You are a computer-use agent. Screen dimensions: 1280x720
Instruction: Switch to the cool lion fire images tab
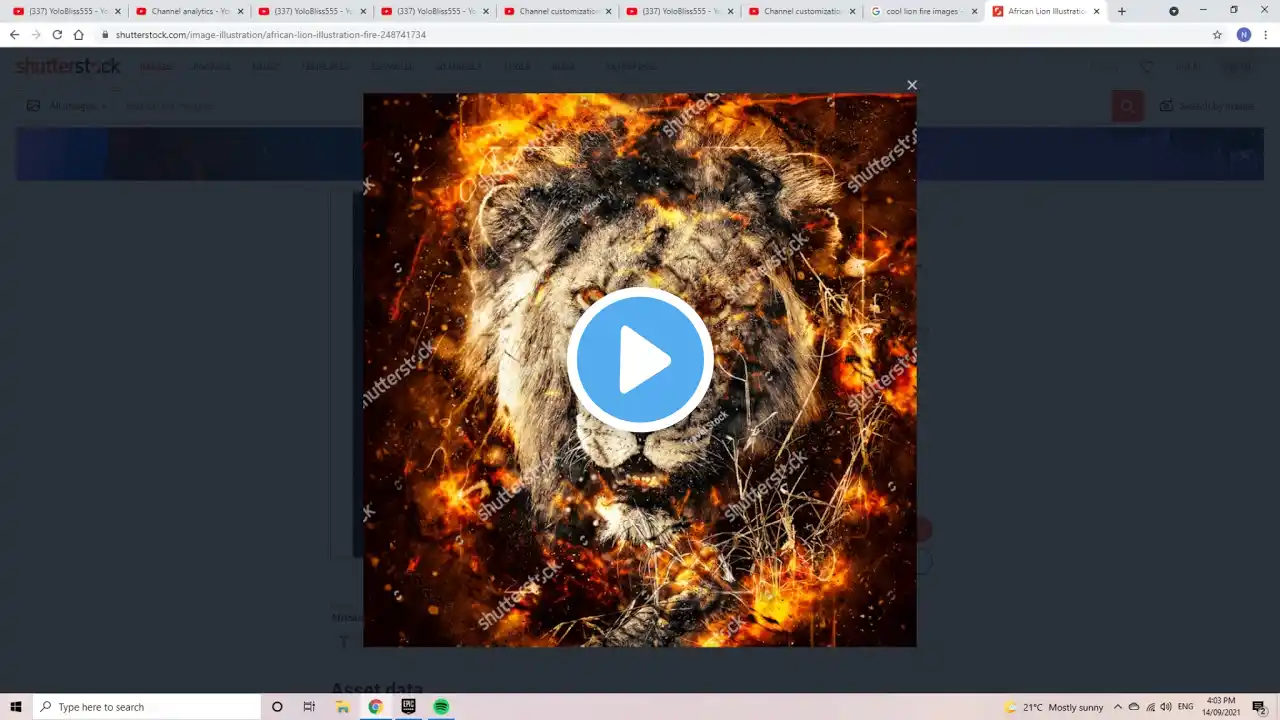coord(925,11)
